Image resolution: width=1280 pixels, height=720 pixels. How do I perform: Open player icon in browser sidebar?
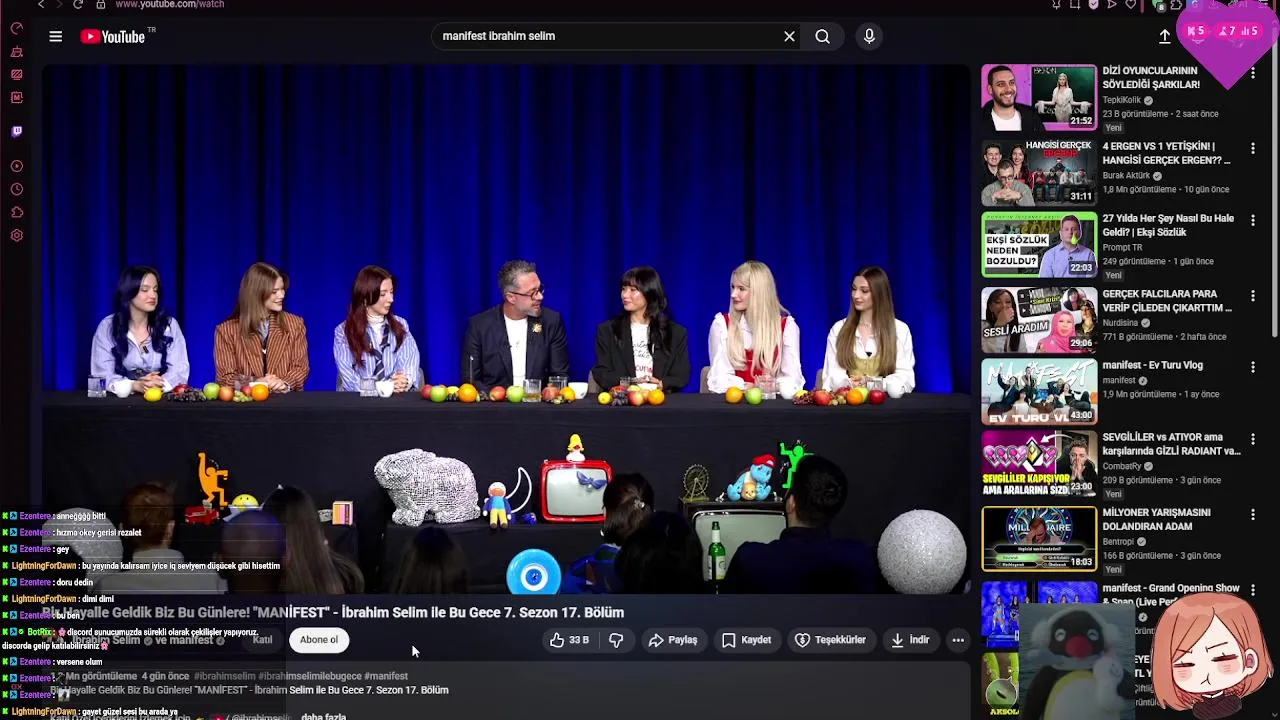point(16,166)
